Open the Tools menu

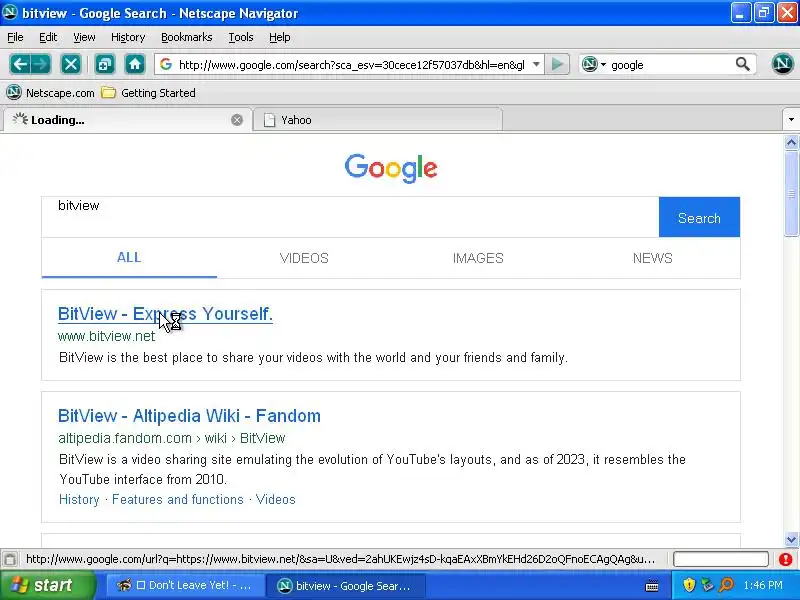pyautogui.click(x=241, y=37)
